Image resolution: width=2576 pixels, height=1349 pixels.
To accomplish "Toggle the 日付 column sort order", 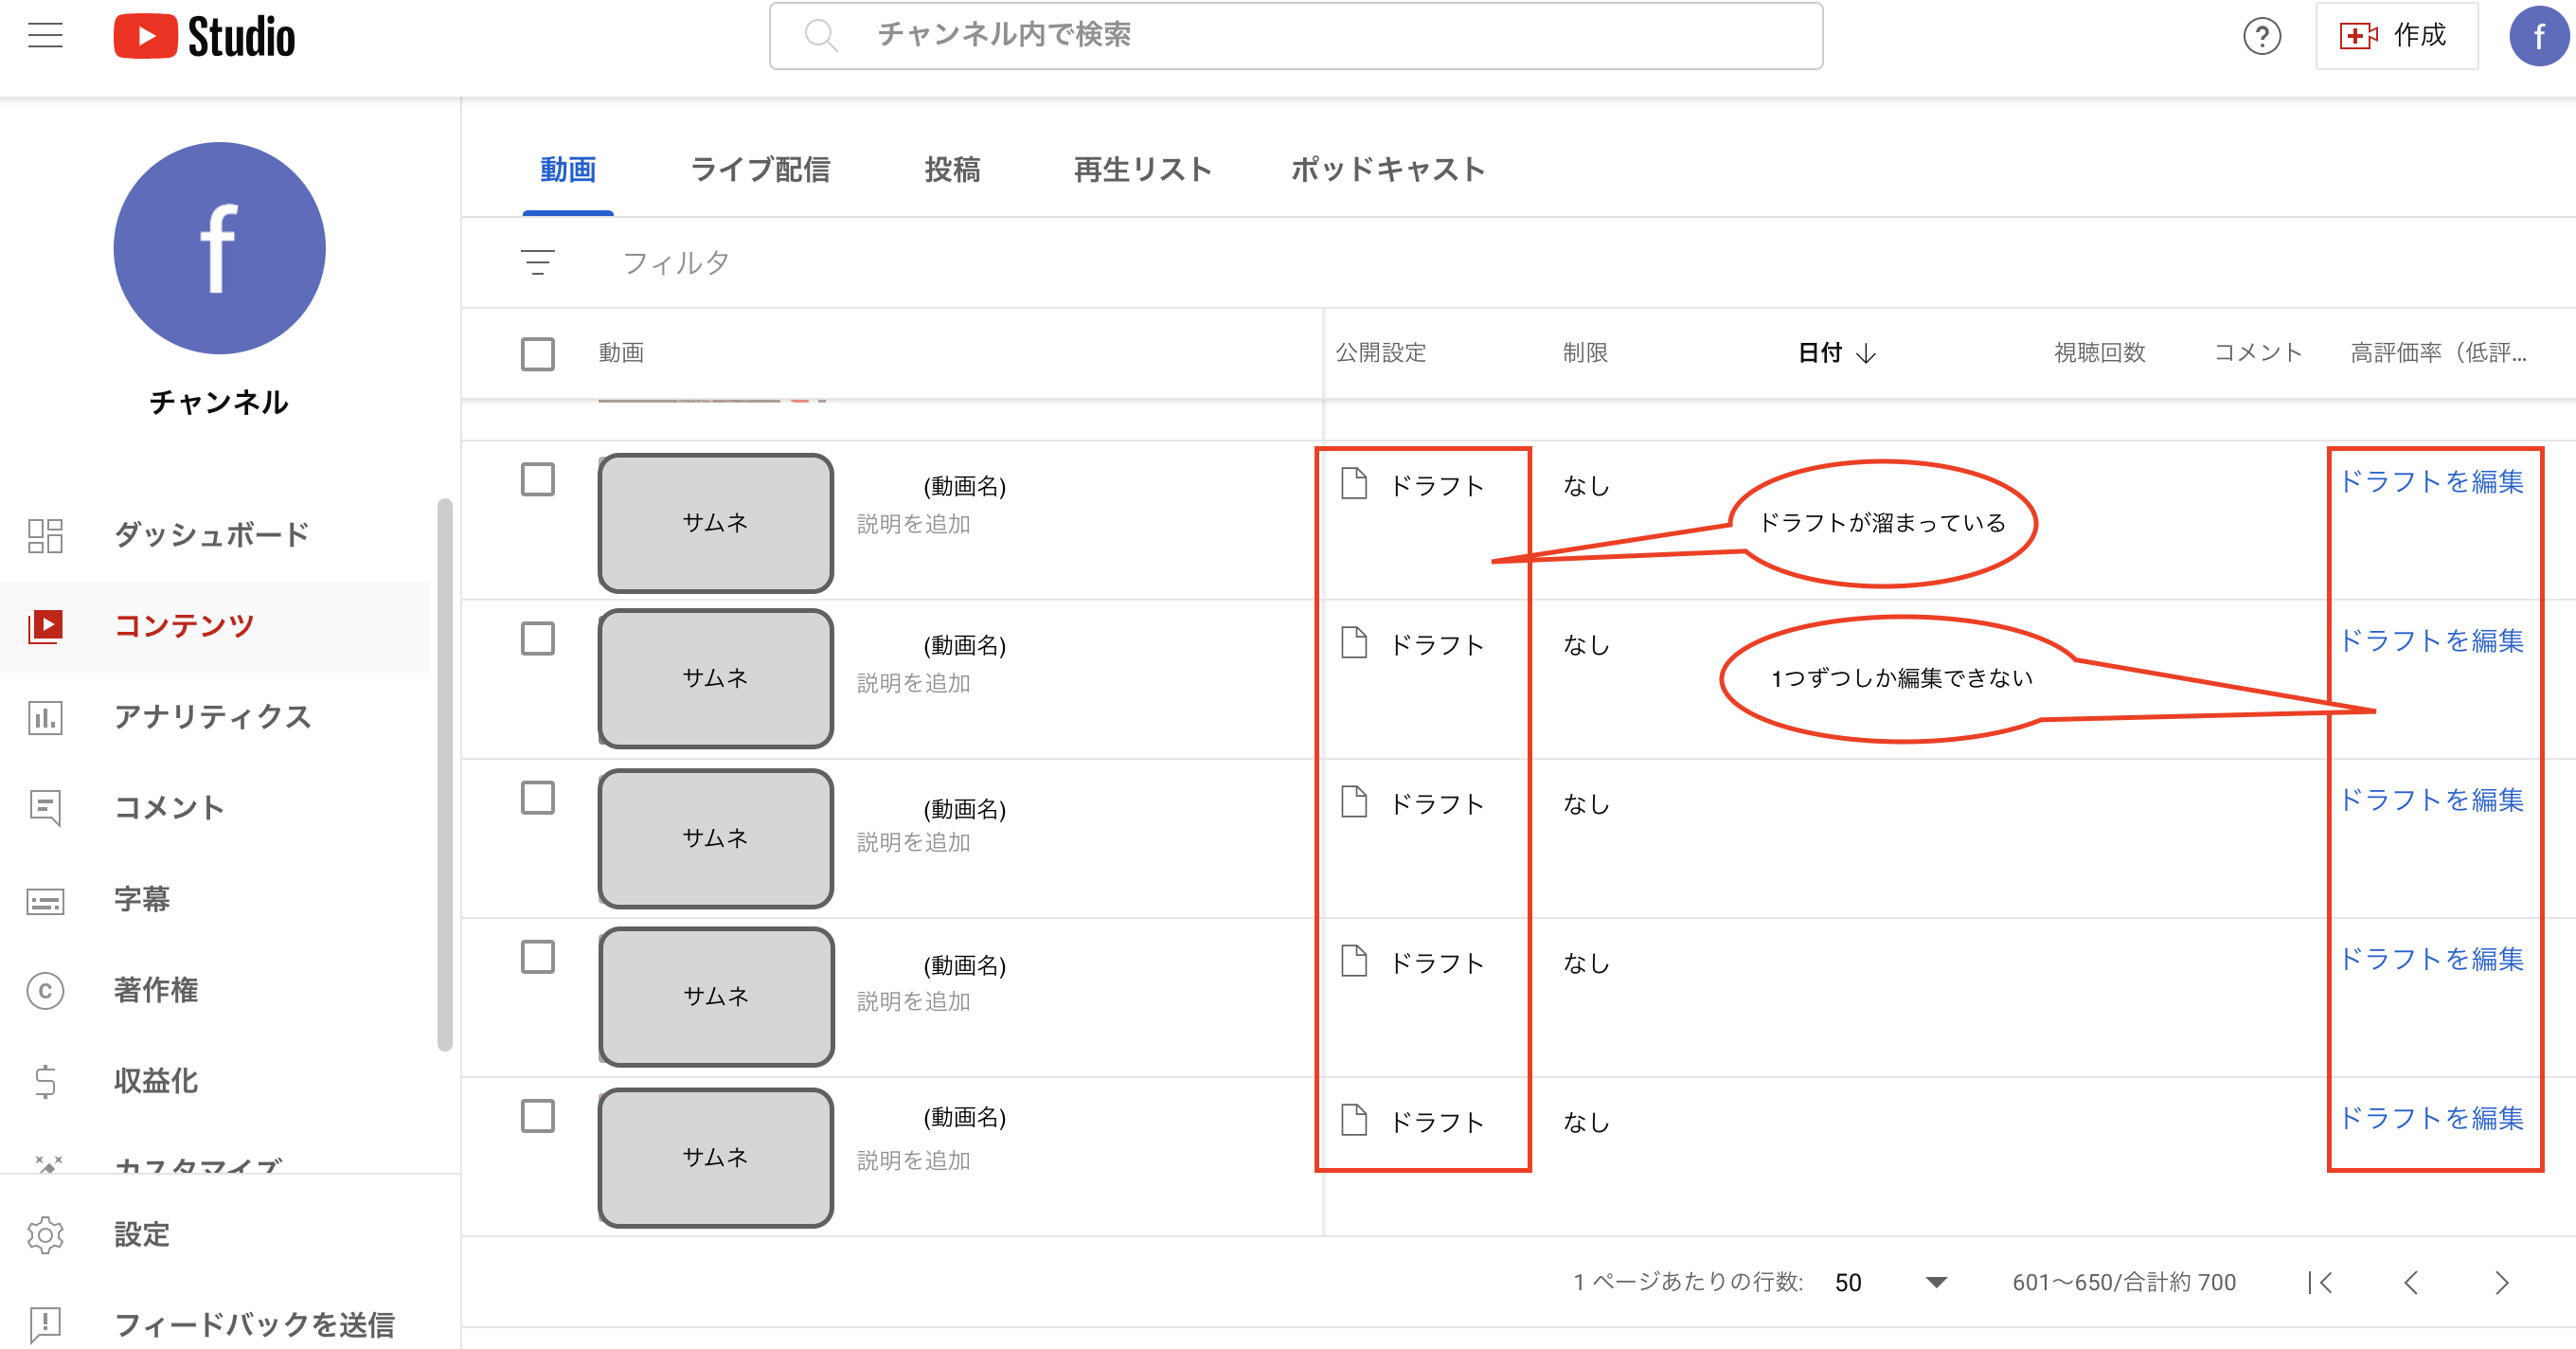I will tap(1833, 352).
